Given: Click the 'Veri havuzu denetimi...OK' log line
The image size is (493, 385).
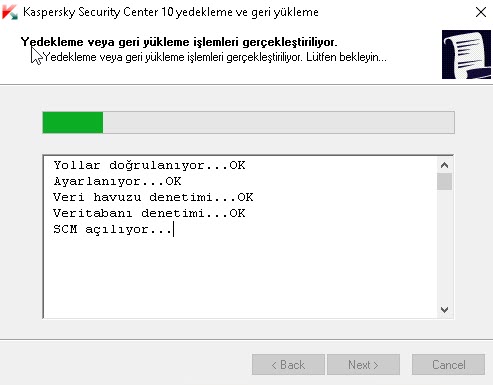Looking at the screenshot, I should pos(153,197).
